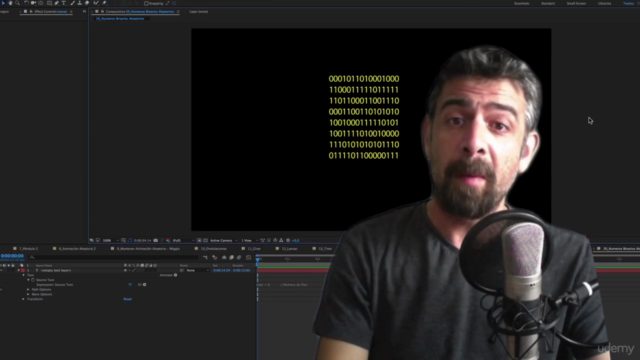The height and width of the screenshot is (360, 640).
Task: Select the Hand tool
Action: [x=11, y=3]
